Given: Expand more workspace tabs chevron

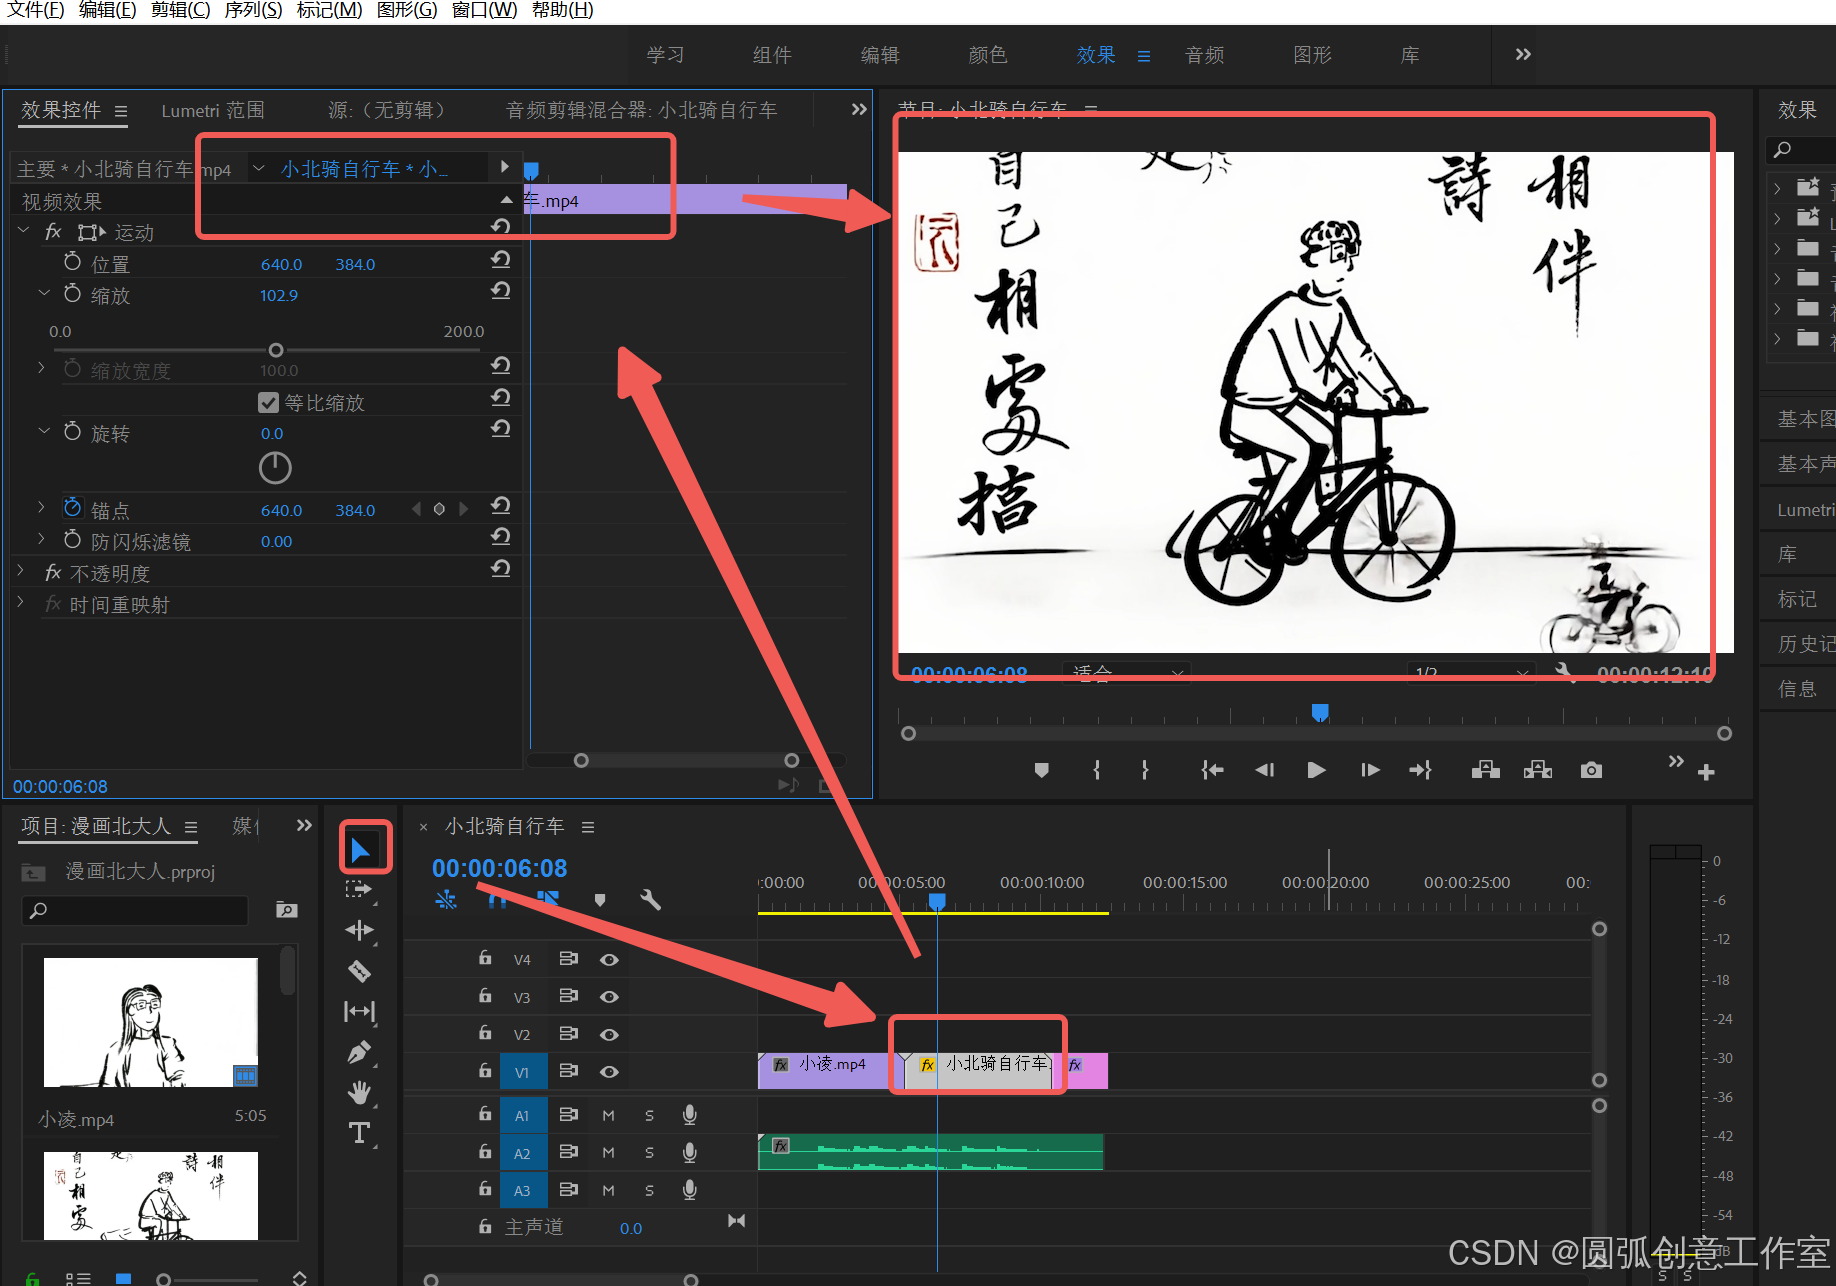Looking at the screenshot, I should (x=1522, y=54).
